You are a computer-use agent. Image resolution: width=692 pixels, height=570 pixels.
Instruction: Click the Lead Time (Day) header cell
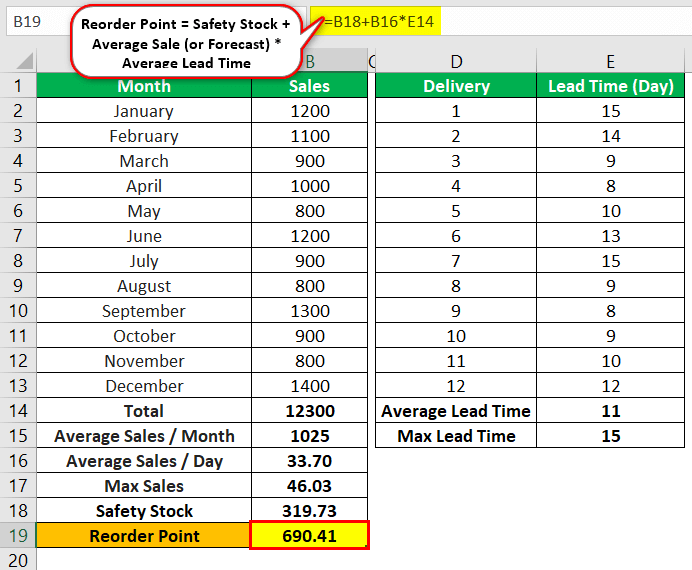(610, 86)
